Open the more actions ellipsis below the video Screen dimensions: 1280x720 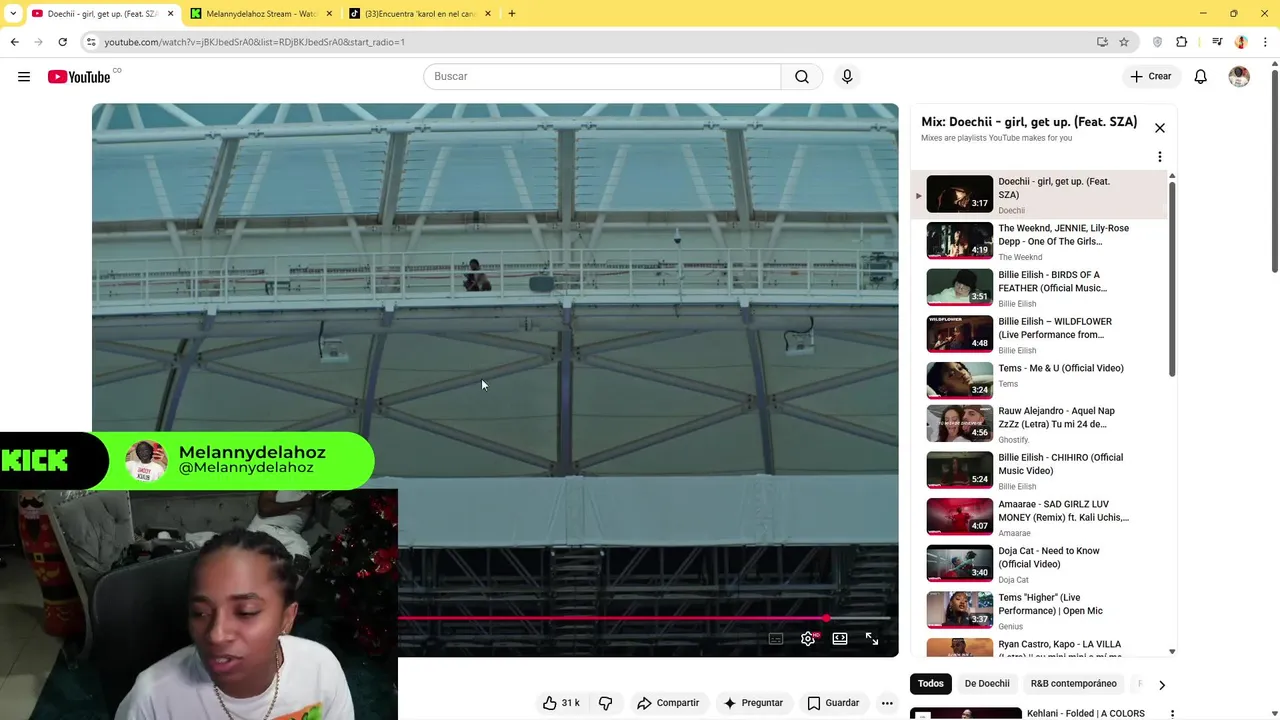click(x=887, y=703)
